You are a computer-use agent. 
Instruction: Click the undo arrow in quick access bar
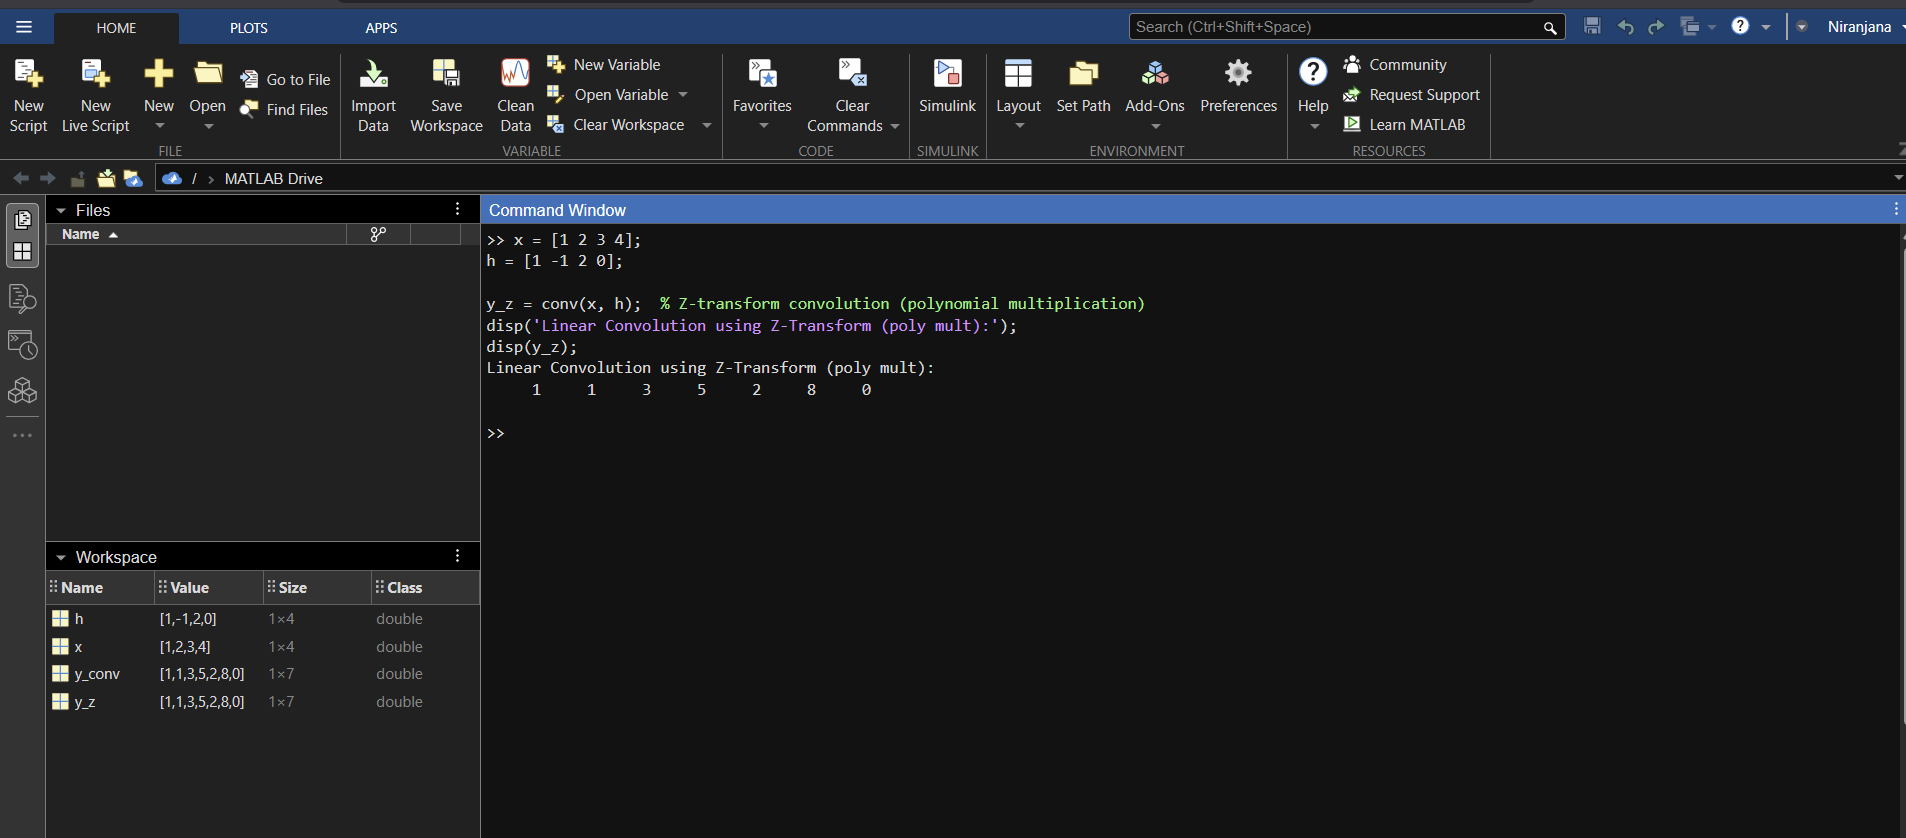pyautogui.click(x=1625, y=27)
